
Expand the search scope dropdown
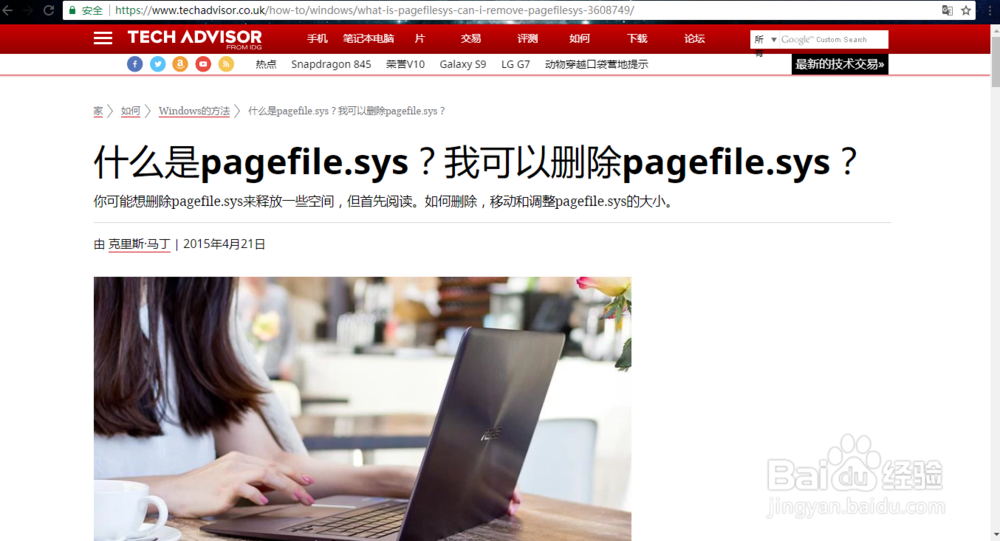coord(765,40)
